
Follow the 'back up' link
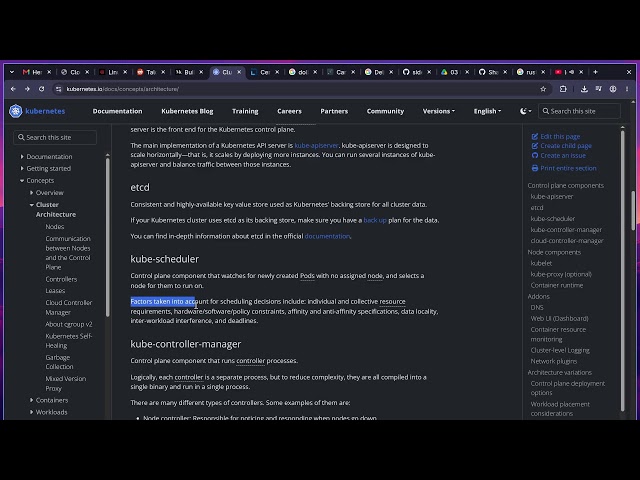375,220
